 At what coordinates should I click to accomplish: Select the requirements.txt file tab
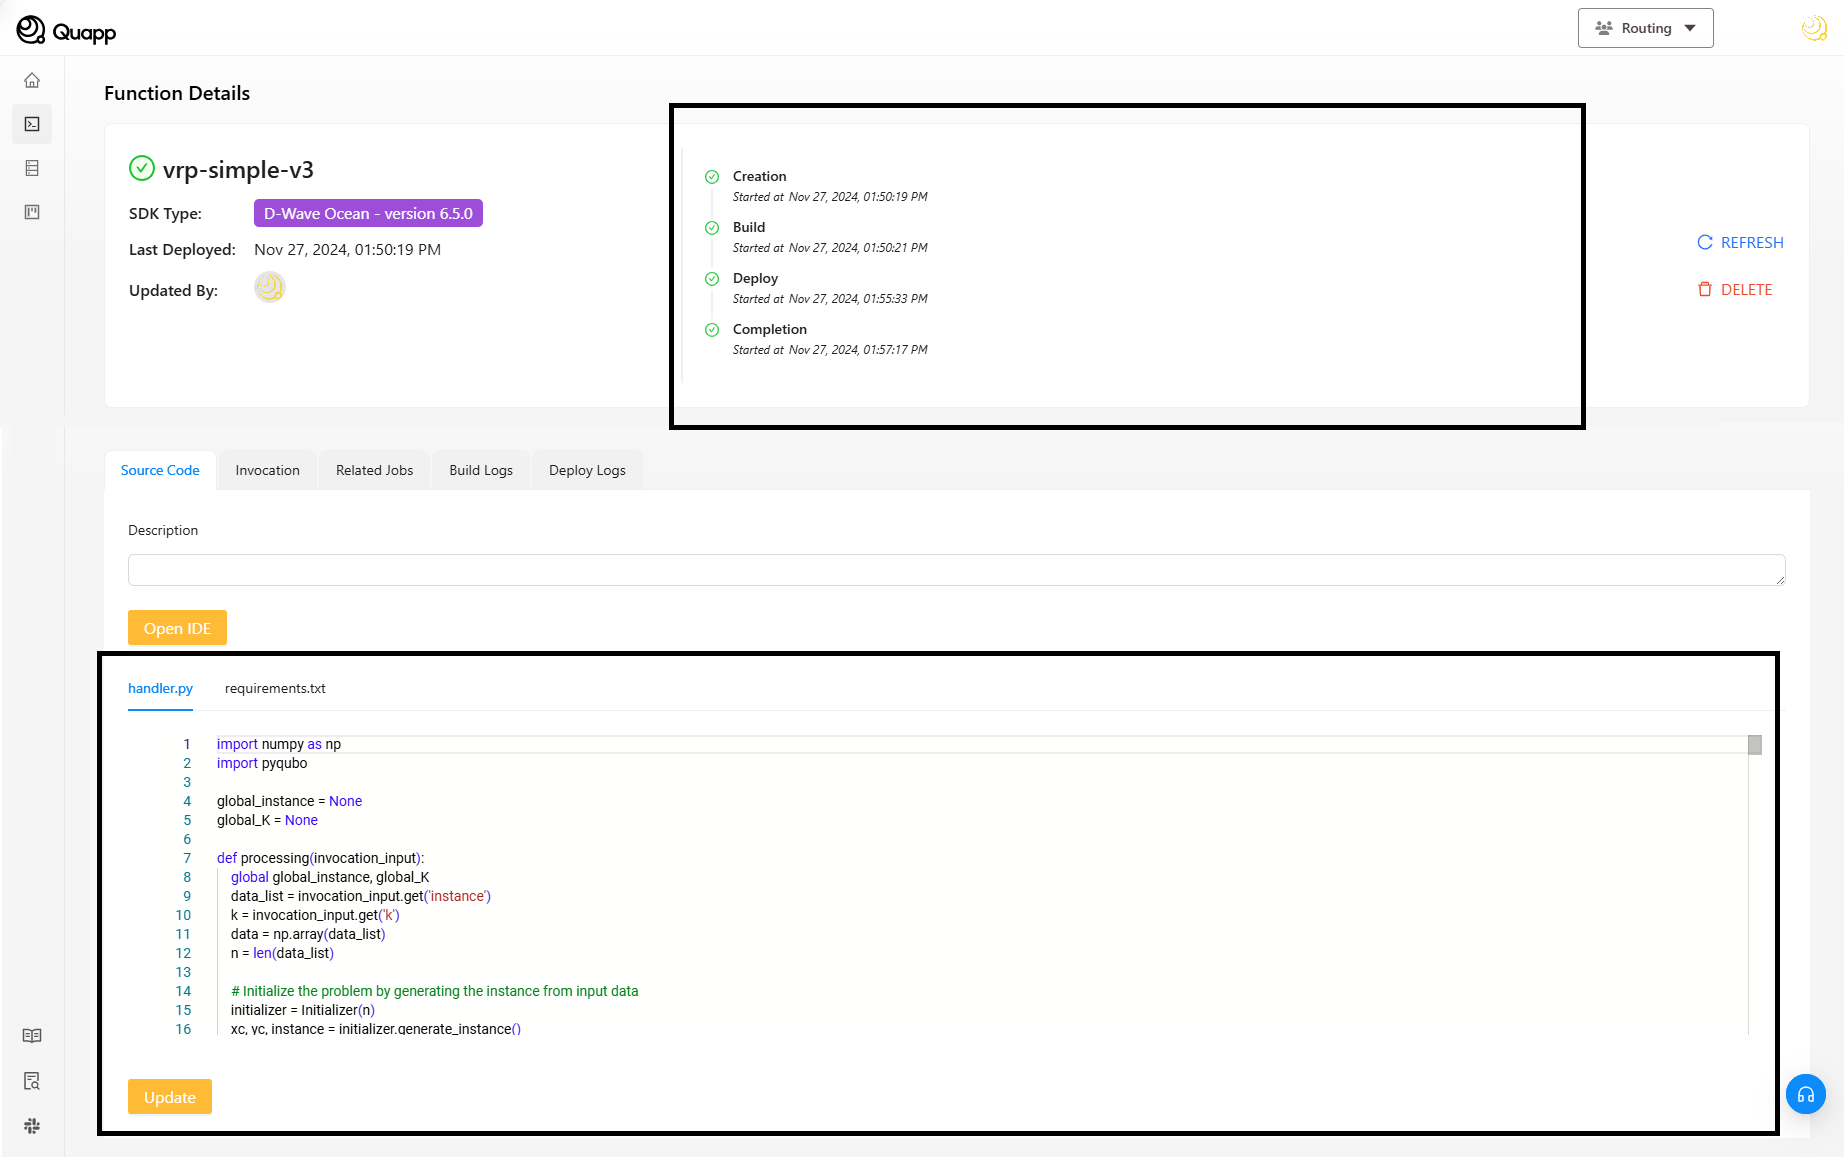coord(275,688)
